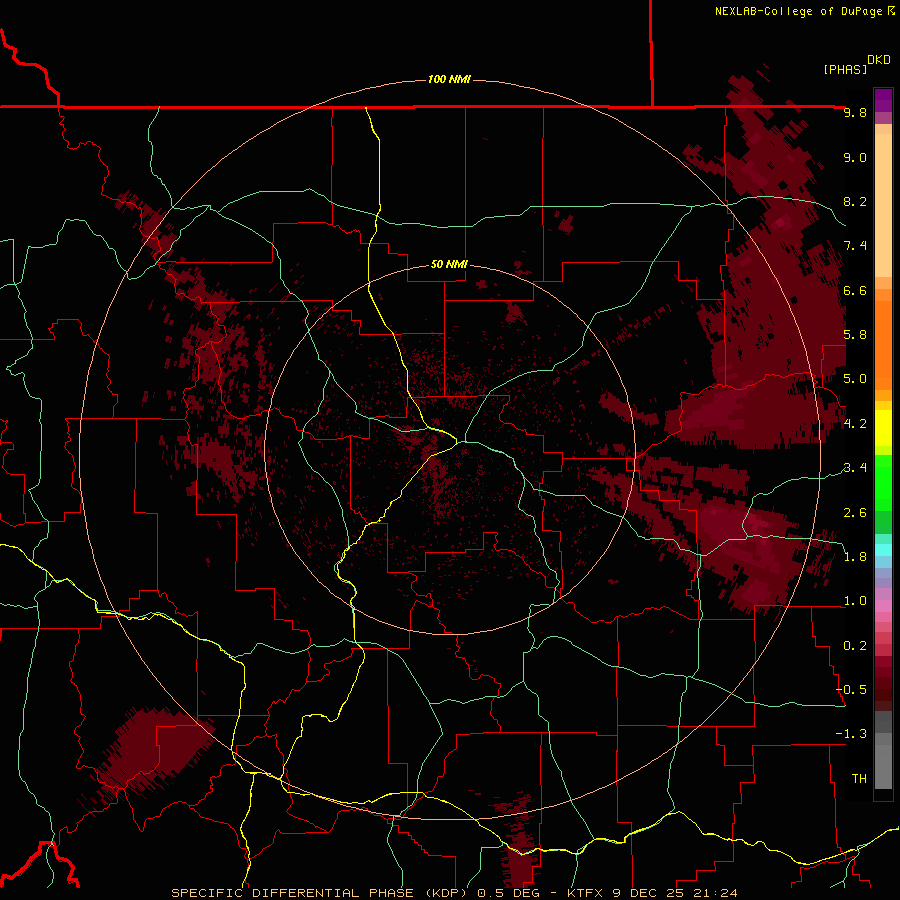
Task: Click the 3.4 scale value
Action: pyautogui.click(x=855, y=468)
